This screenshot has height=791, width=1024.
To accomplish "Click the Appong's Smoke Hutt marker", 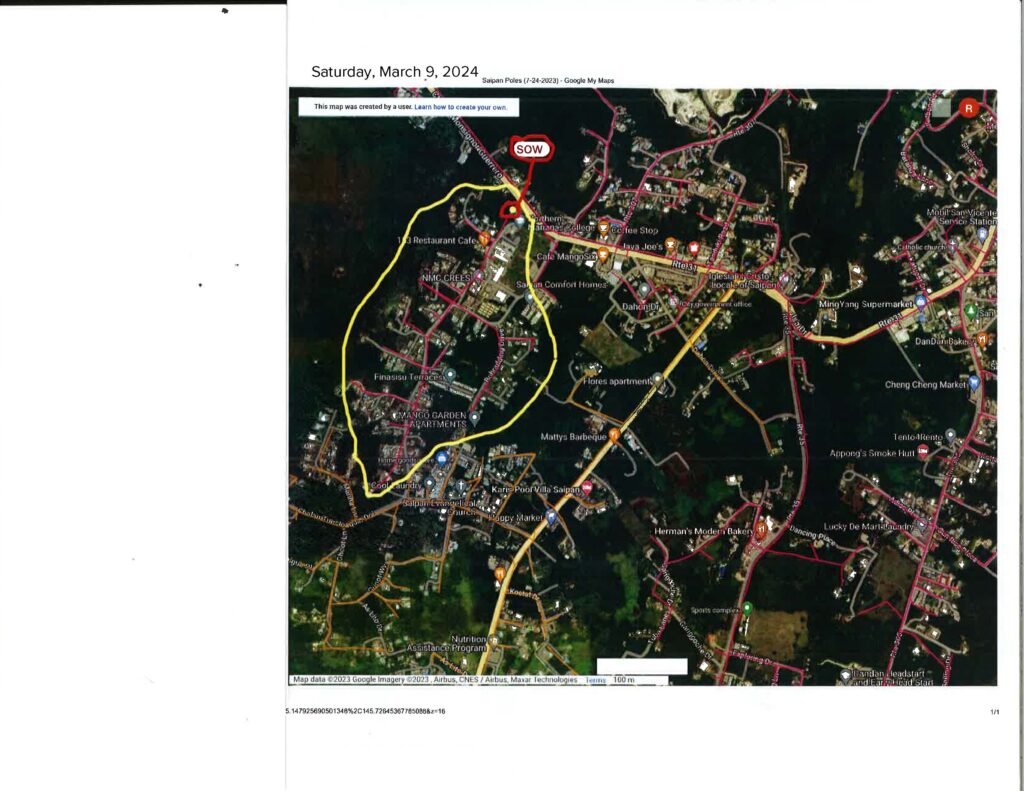I will coord(922,452).
